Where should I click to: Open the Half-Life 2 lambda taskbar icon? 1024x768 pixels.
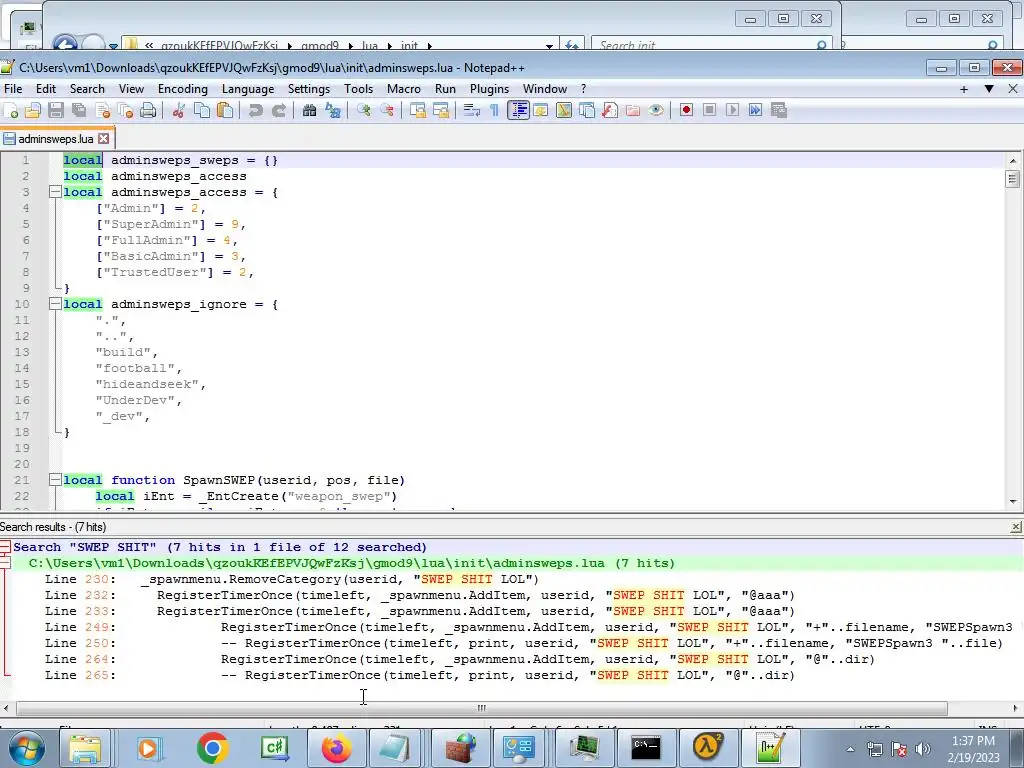tap(708, 748)
